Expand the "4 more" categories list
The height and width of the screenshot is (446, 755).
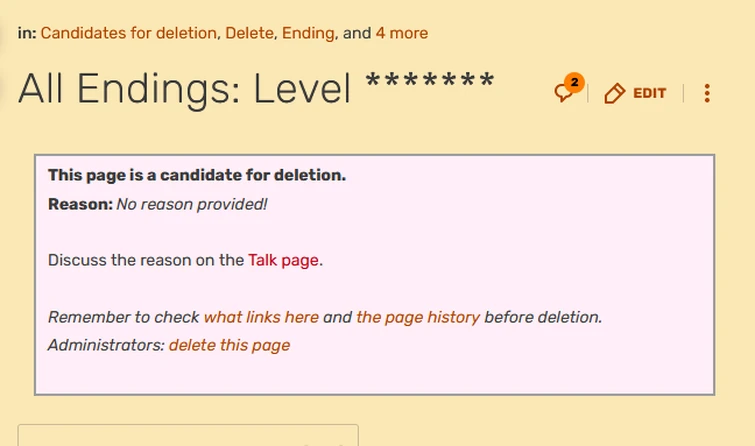pyautogui.click(x=401, y=33)
